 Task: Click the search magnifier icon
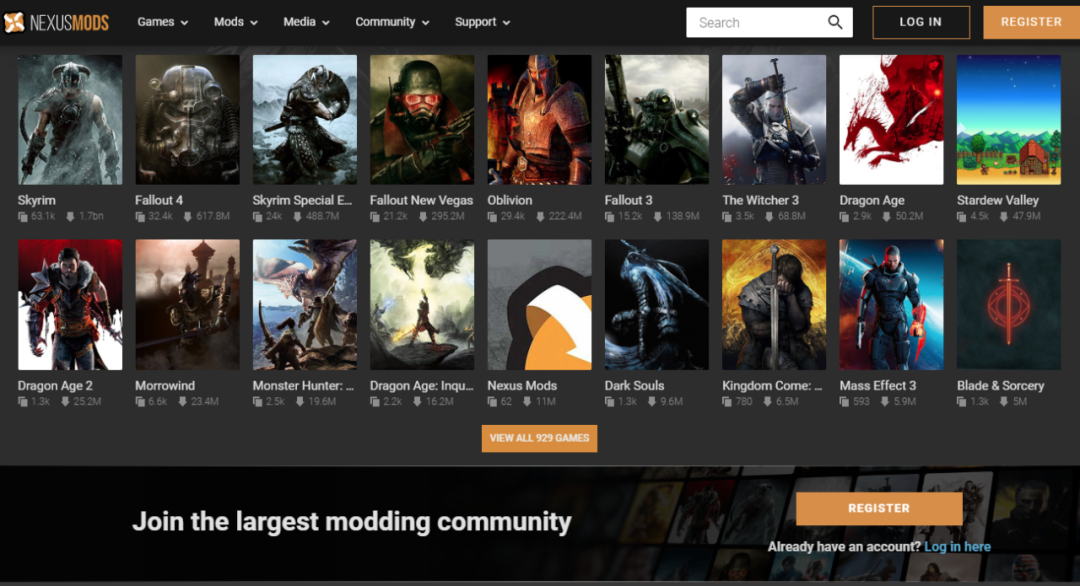(835, 22)
